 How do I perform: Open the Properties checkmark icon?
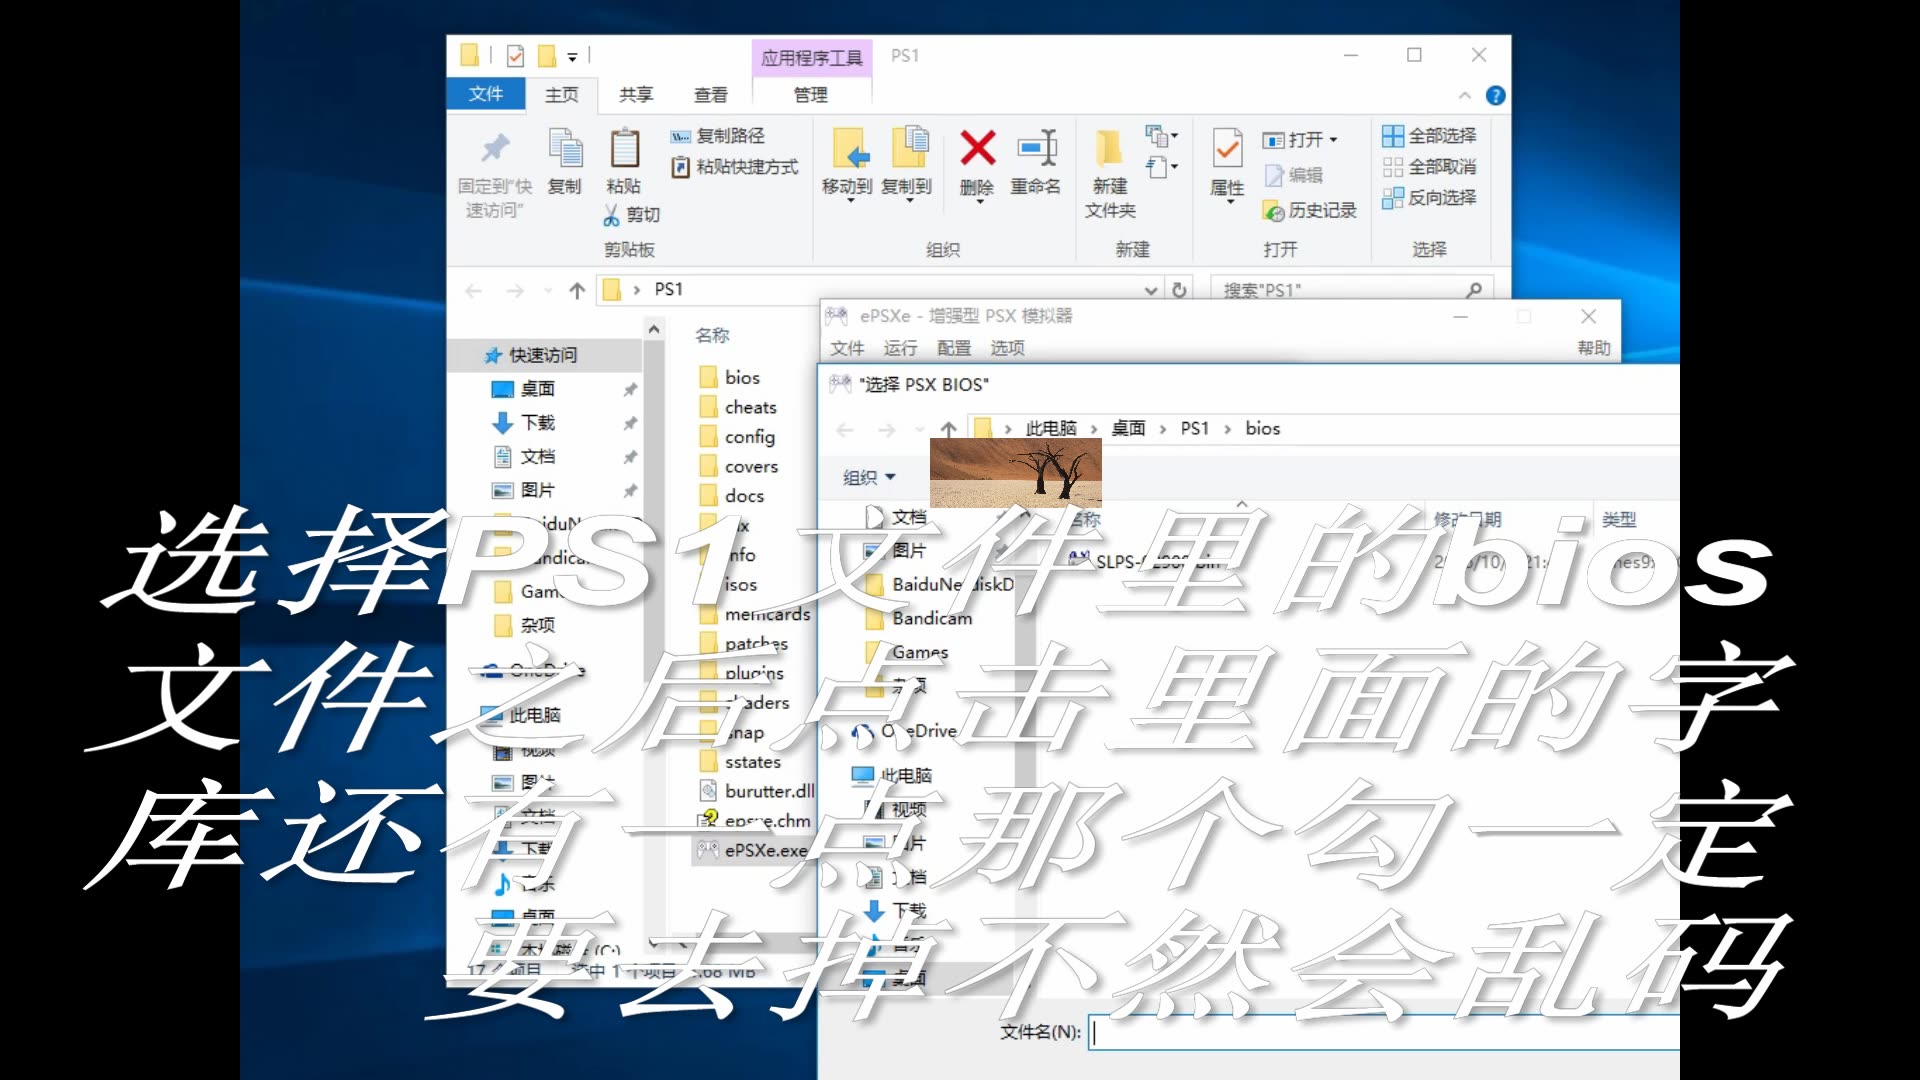pyautogui.click(x=1227, y=149)
